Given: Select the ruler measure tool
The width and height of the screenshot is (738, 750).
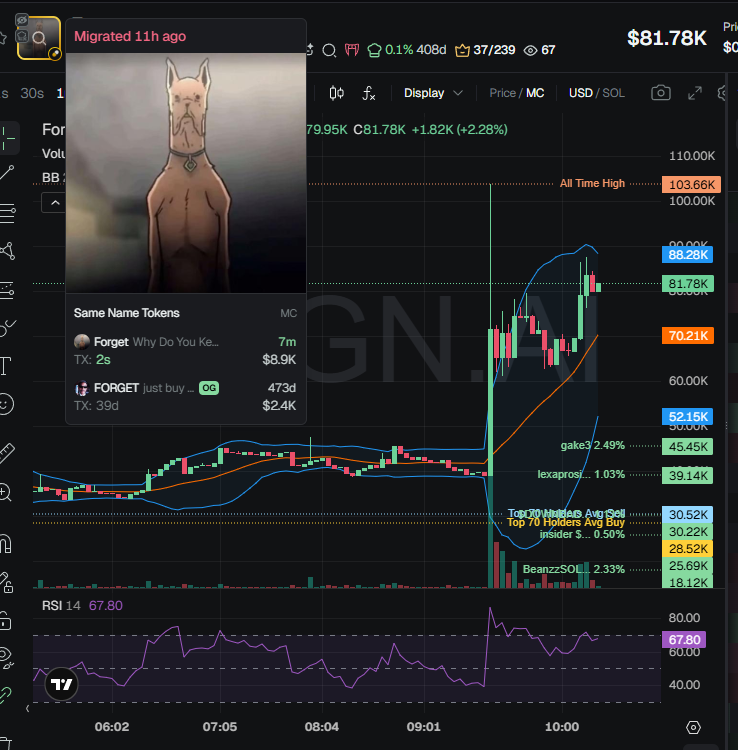Looking at the screenshot, I should [7, 453].
